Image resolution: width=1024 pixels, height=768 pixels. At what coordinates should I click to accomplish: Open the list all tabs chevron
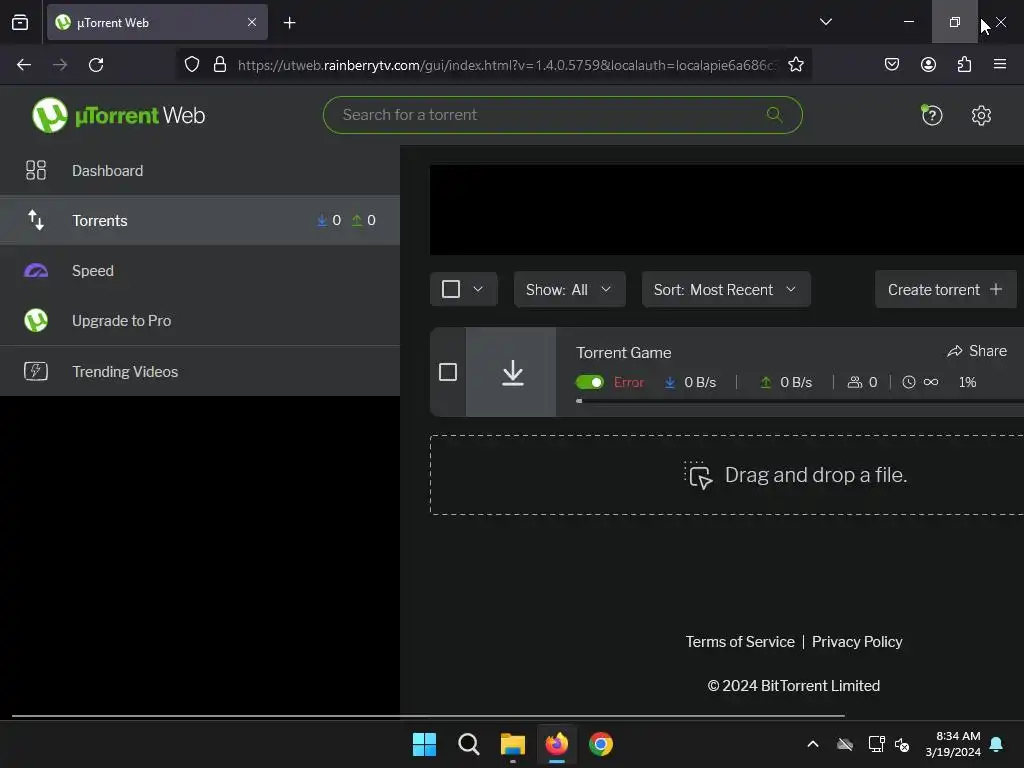(825, 22)
